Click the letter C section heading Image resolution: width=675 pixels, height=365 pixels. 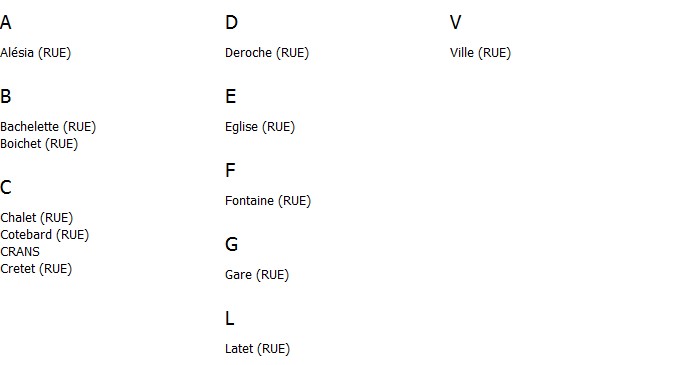tap(6, 187)
